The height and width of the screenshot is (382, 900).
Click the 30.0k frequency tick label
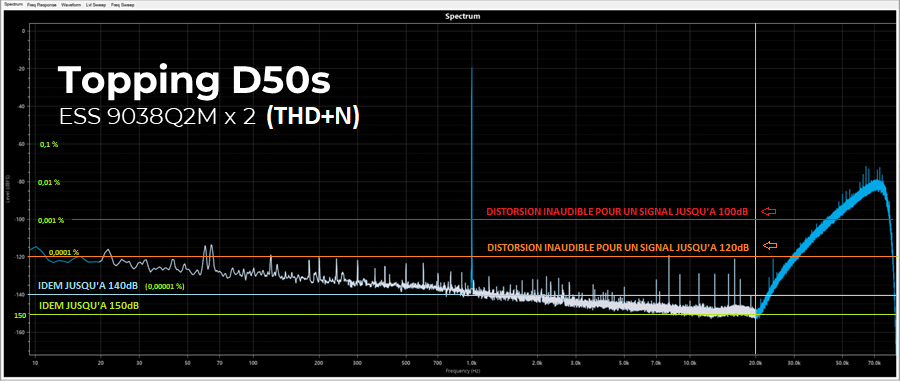[x=794, y=364]
